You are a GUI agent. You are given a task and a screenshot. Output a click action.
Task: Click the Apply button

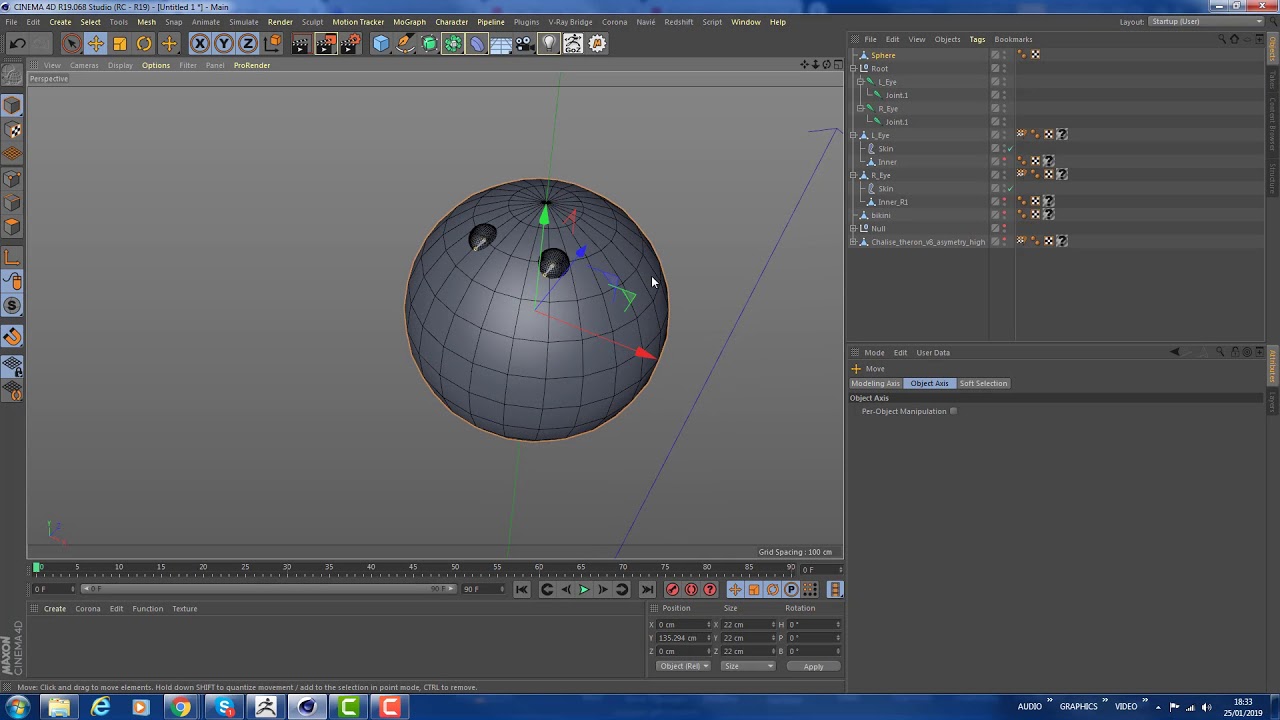click(x=813, y=666)
